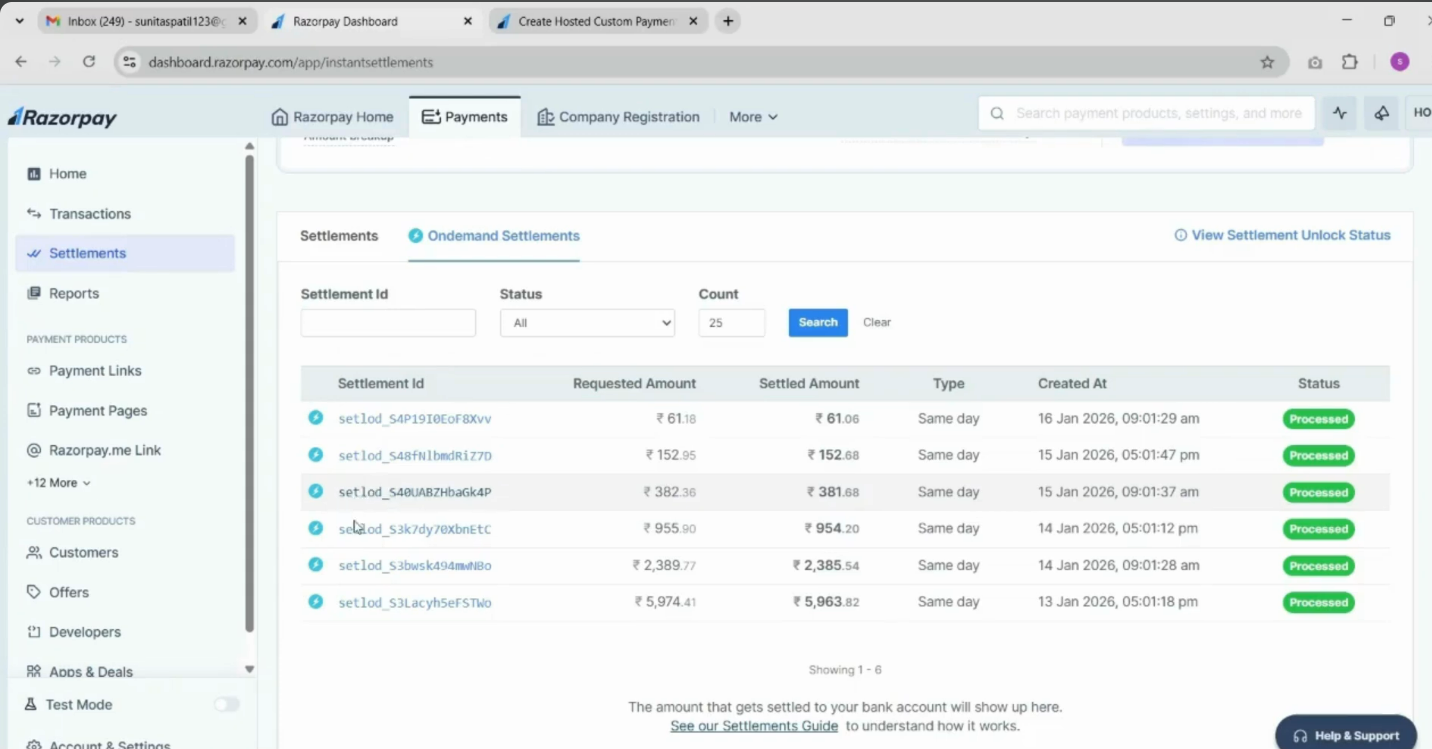
Task: Click the Requested Amount column header
Action: [634, 383]
